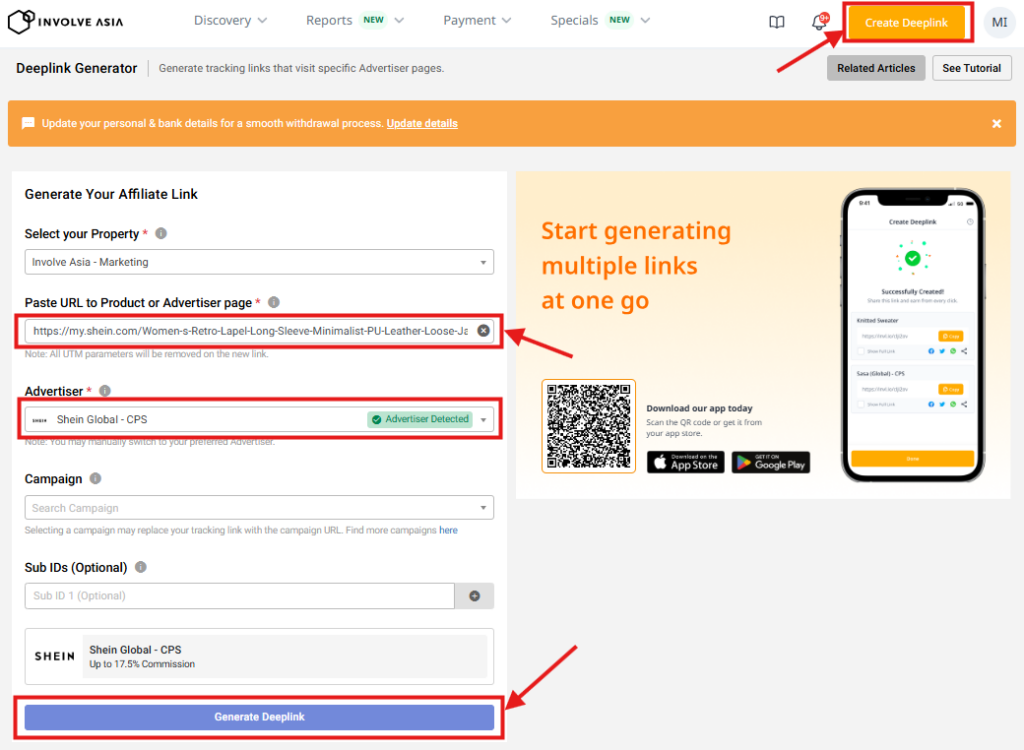The height and width of the screenshot is (750, 1024).
Task: Open the Payment menu
Action: coord(477,20)
